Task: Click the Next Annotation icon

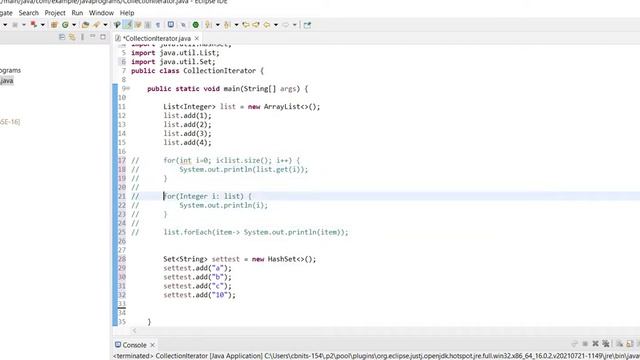Action: click(208, 25)
